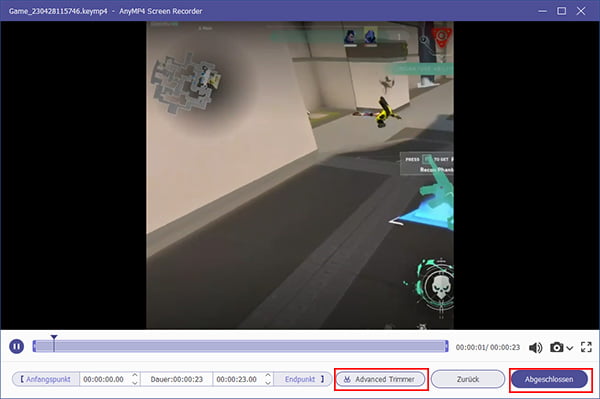Enter fullscreen preview mode
This screenshot has width=600, height=399.
586,347
